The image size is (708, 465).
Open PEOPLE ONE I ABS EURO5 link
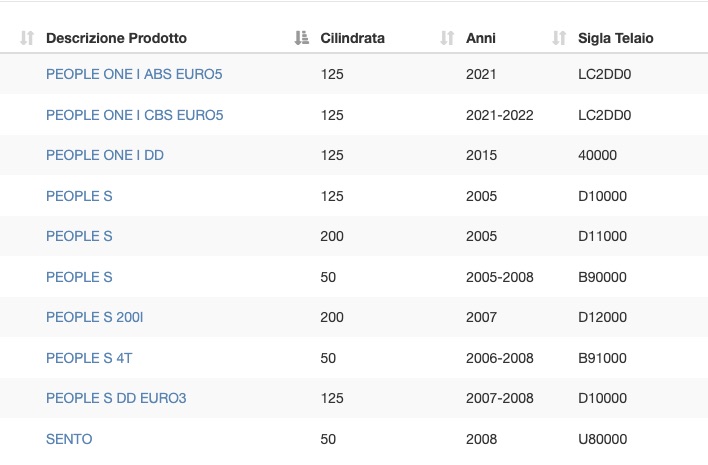pos(134,74)
